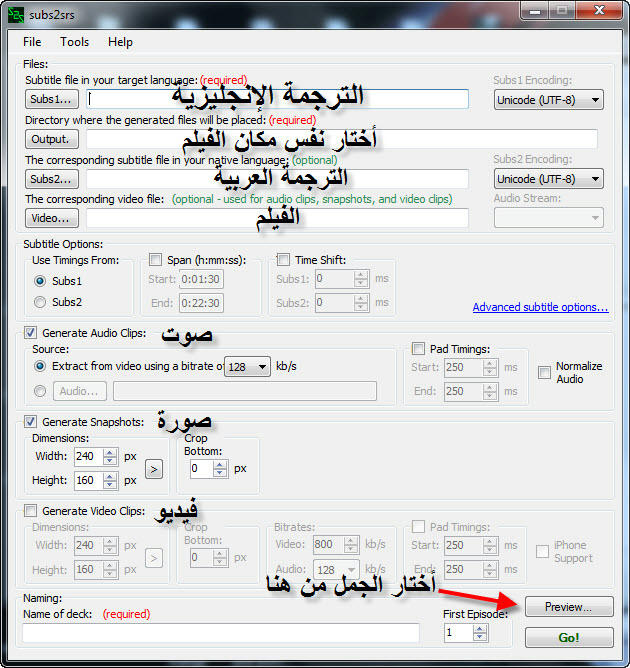The height and width of the screenshot is (668, 630).
Task: Click snapshot Crop Bottom value field
Action: [x=201, y=469]
